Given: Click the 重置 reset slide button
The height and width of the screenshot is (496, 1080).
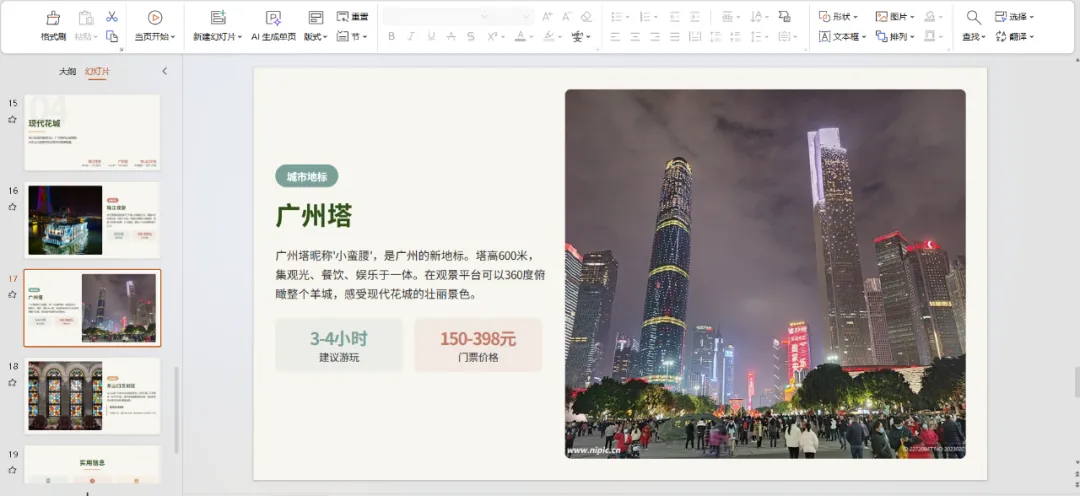Looking at the screenshot, I should pos(353,17).
